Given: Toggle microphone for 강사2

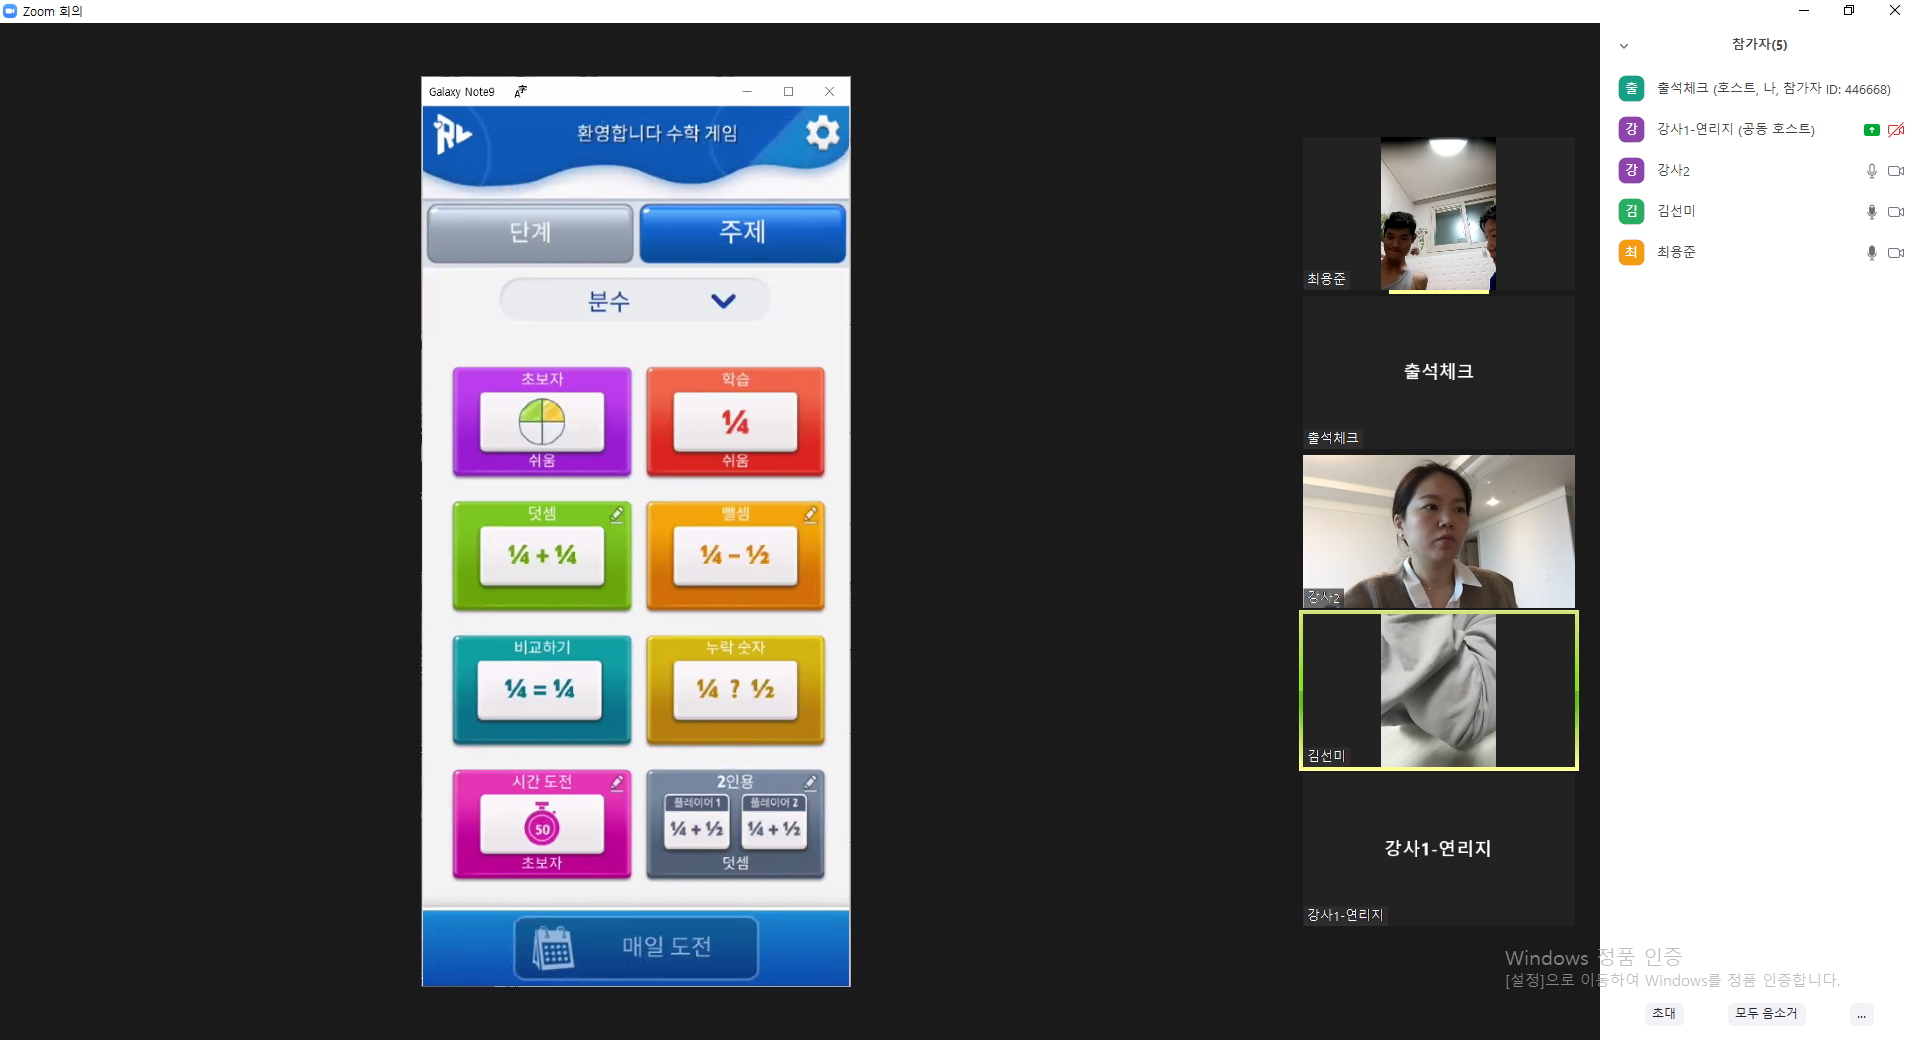Looking at the screenshot, I should (x=1871, y=171).
